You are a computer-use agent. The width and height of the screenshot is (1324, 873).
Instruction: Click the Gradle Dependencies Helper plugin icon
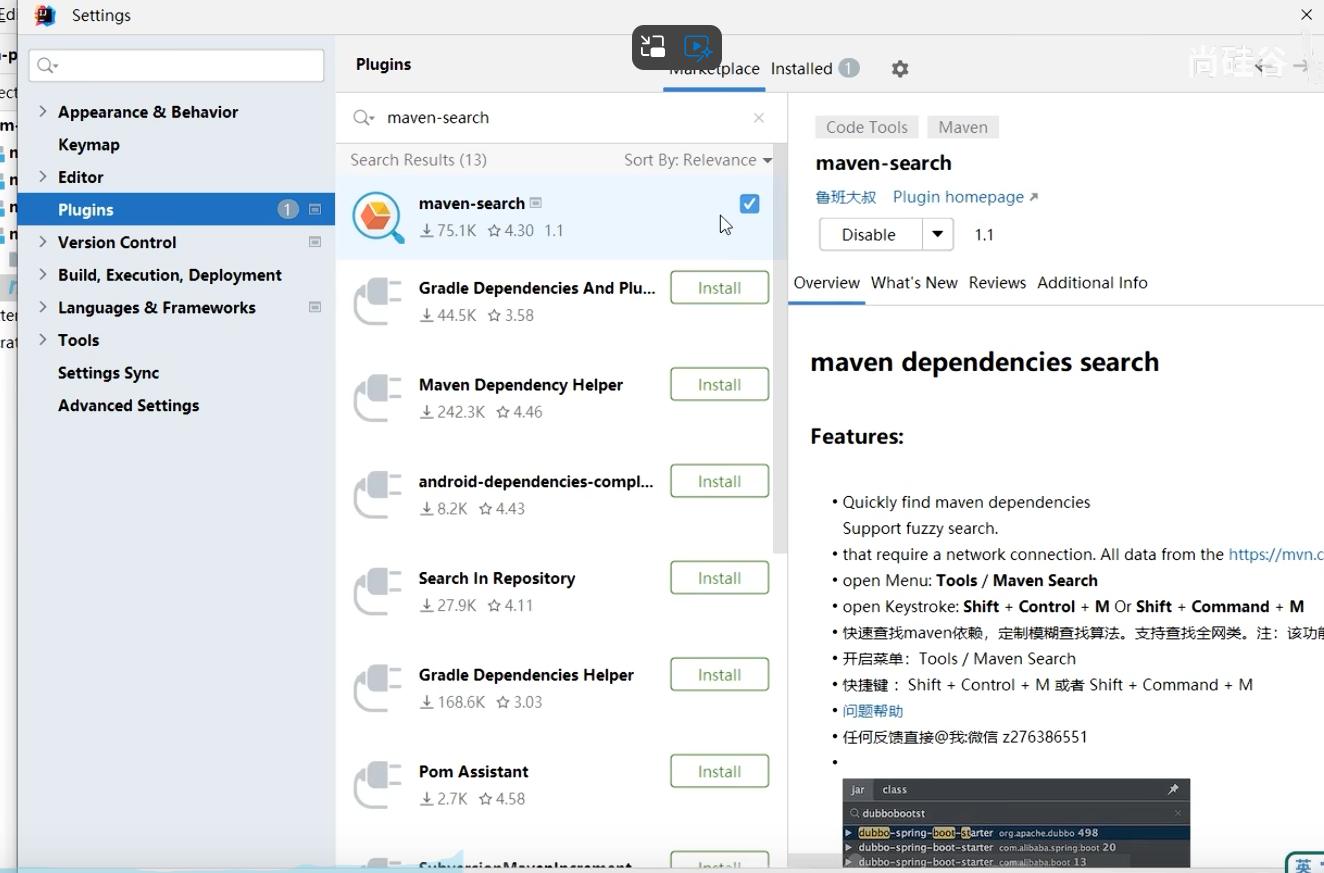tap(378, 689)
